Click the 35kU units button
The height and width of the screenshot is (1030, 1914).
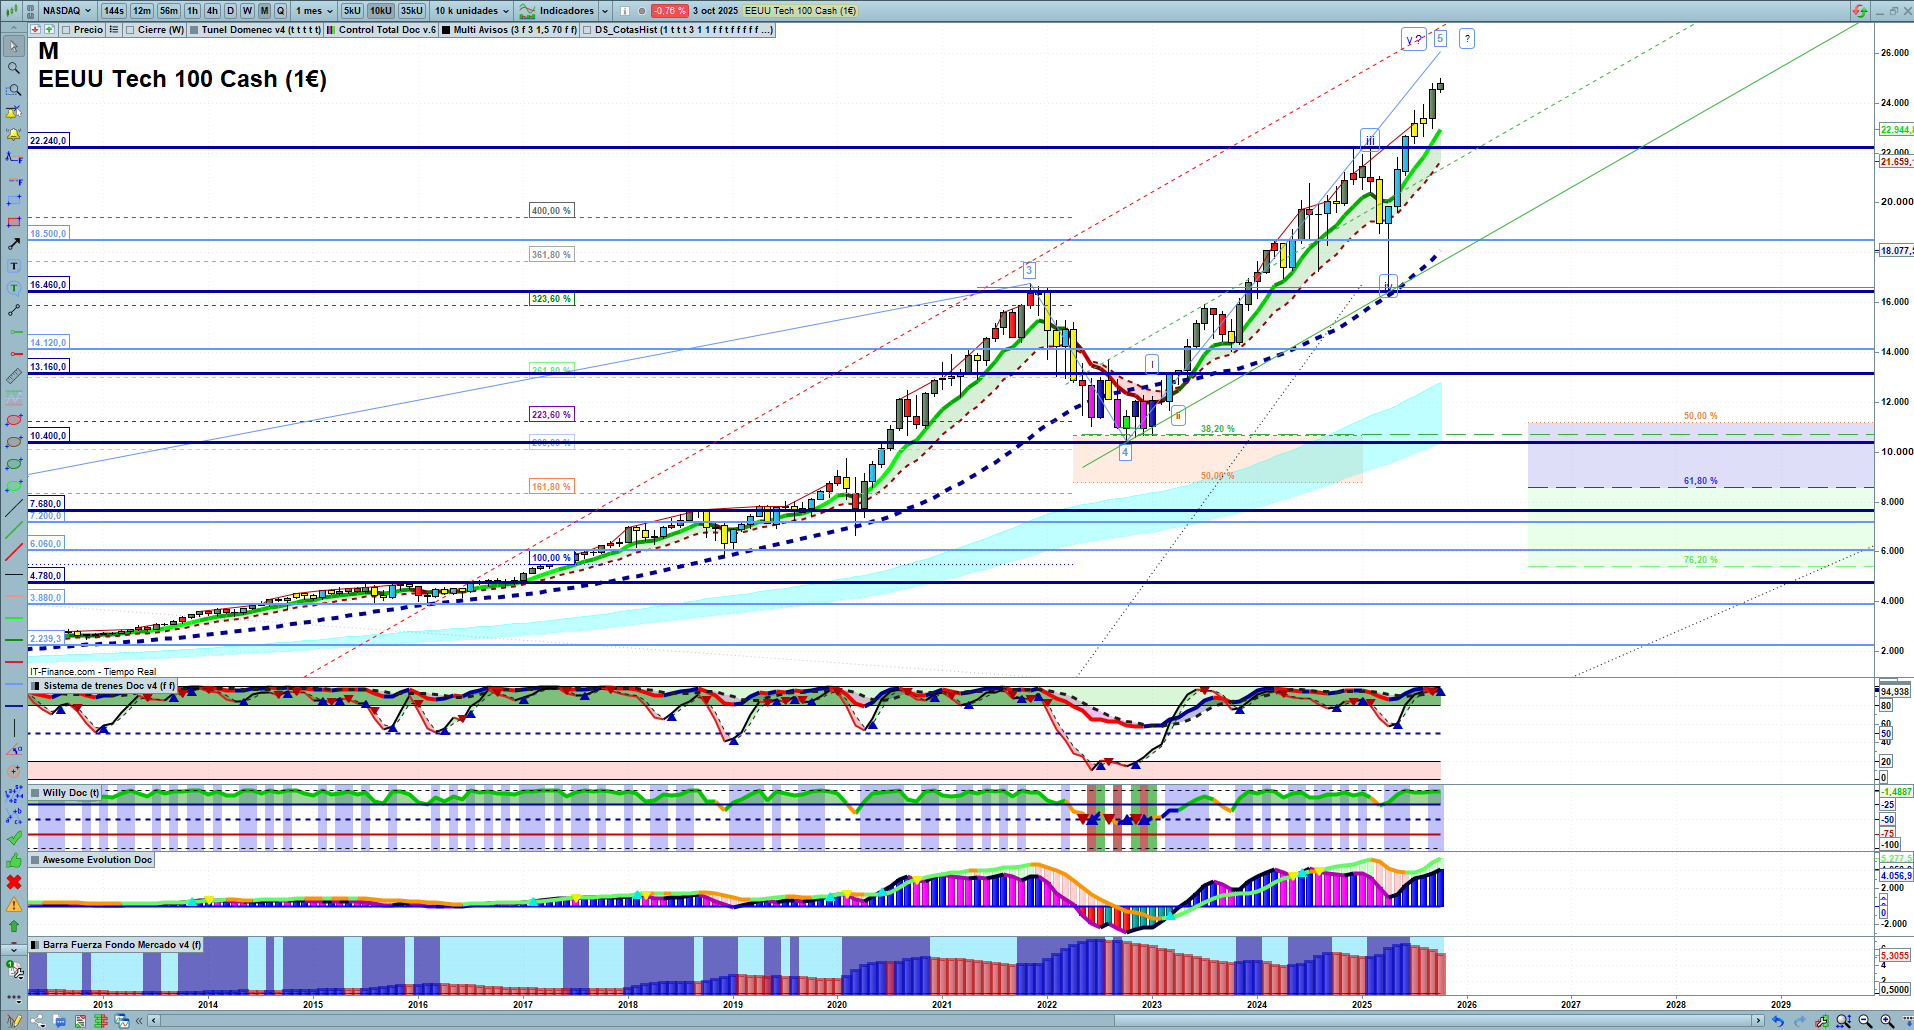[x=411, y=11]
